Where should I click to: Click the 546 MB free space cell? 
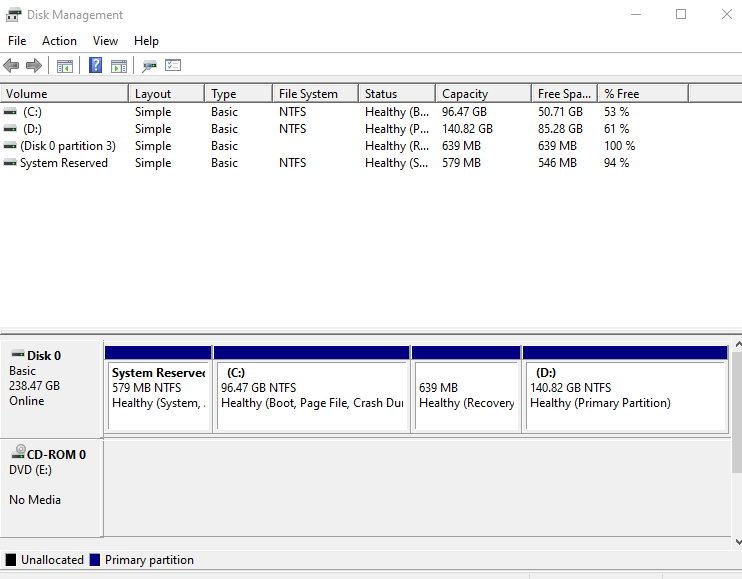pos(557,163)
